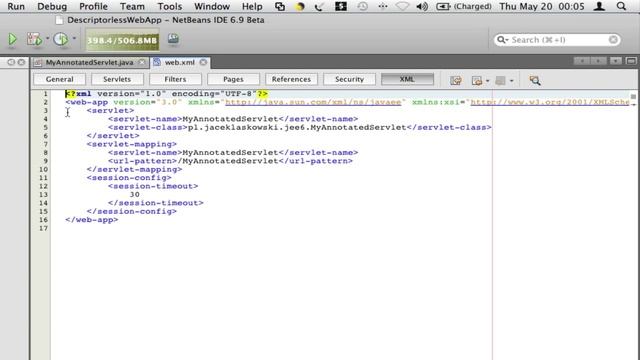Viewport: 640px width, 360px height.
Task: Click the session-timeout value 30
Action: (135, 195)
